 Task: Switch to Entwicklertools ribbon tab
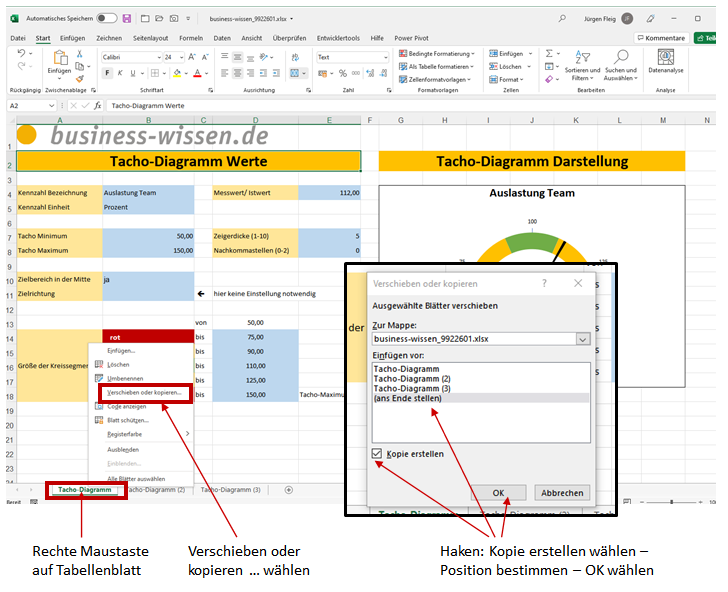coord(338,38)
